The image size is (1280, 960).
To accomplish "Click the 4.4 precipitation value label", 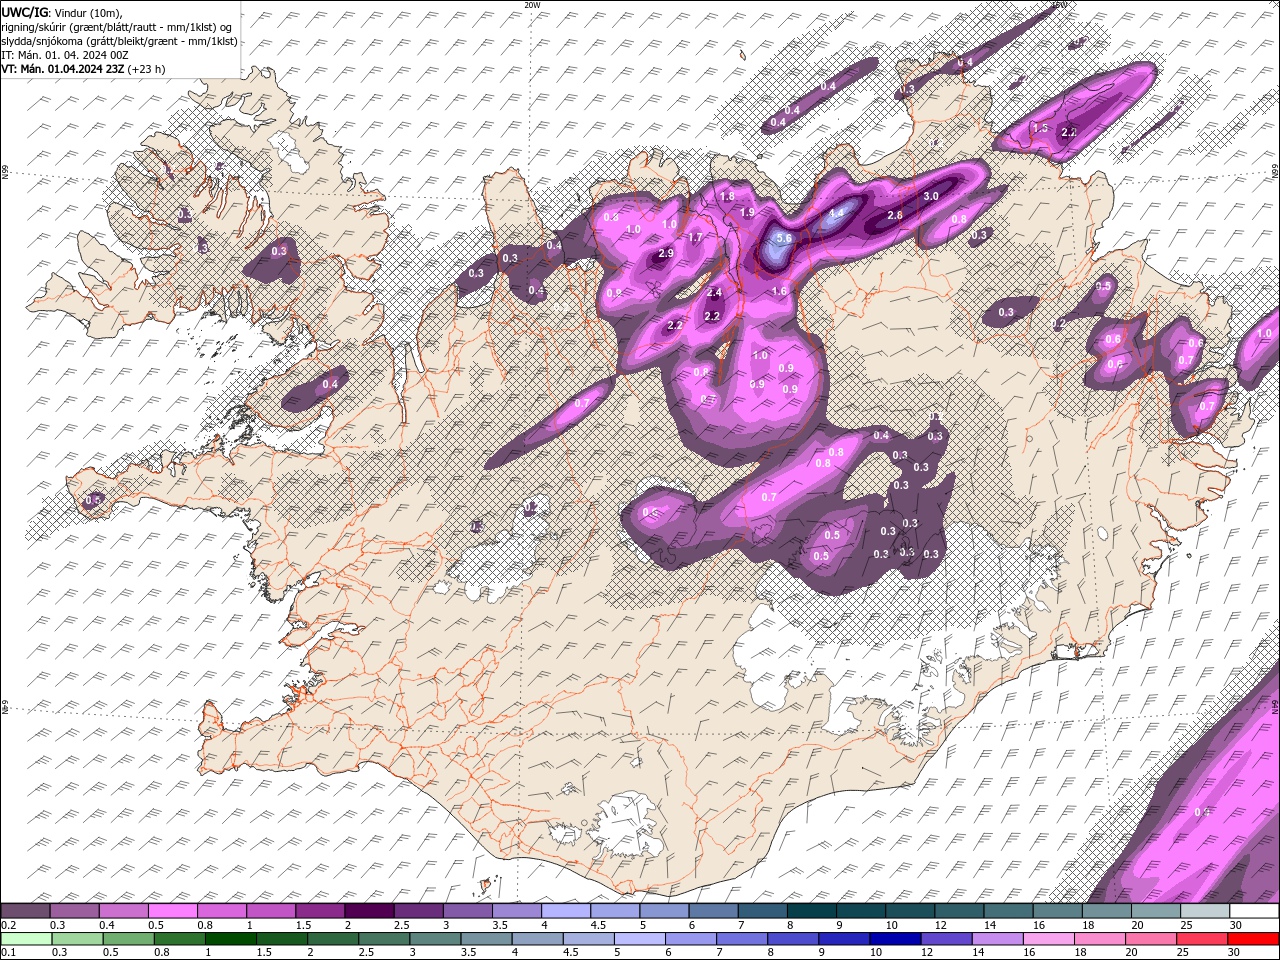I will click(x=837, y=213).
